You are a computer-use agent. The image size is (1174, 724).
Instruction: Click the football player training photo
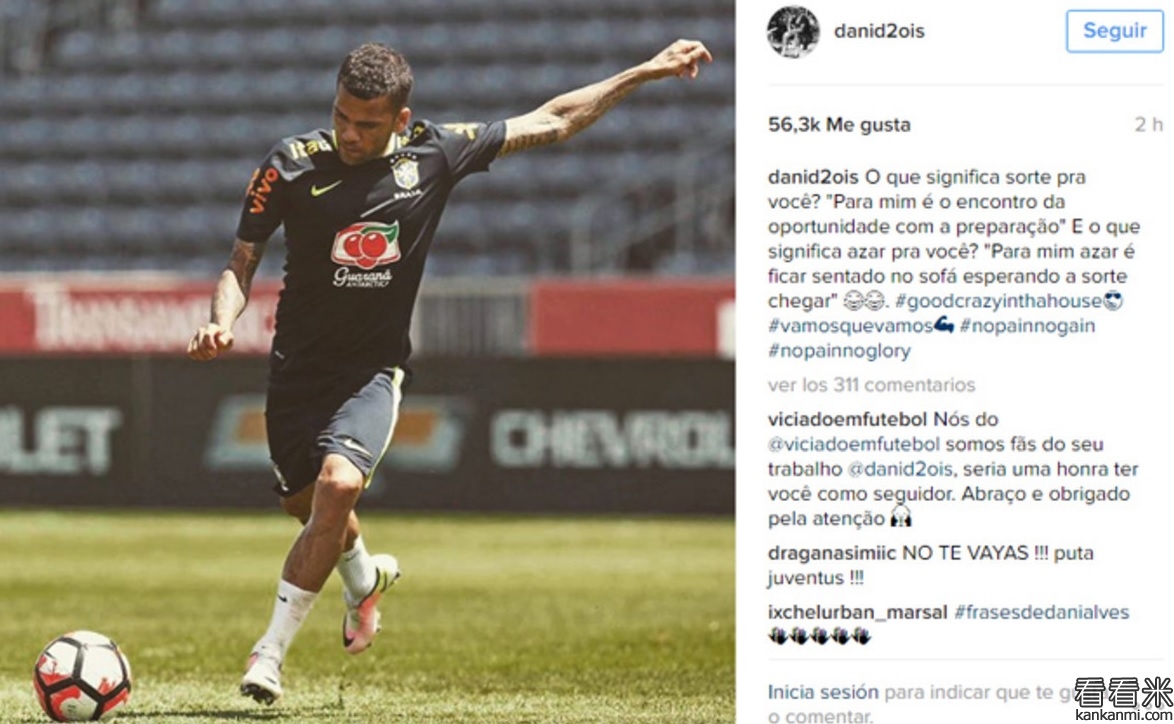[x=367, y=362]
